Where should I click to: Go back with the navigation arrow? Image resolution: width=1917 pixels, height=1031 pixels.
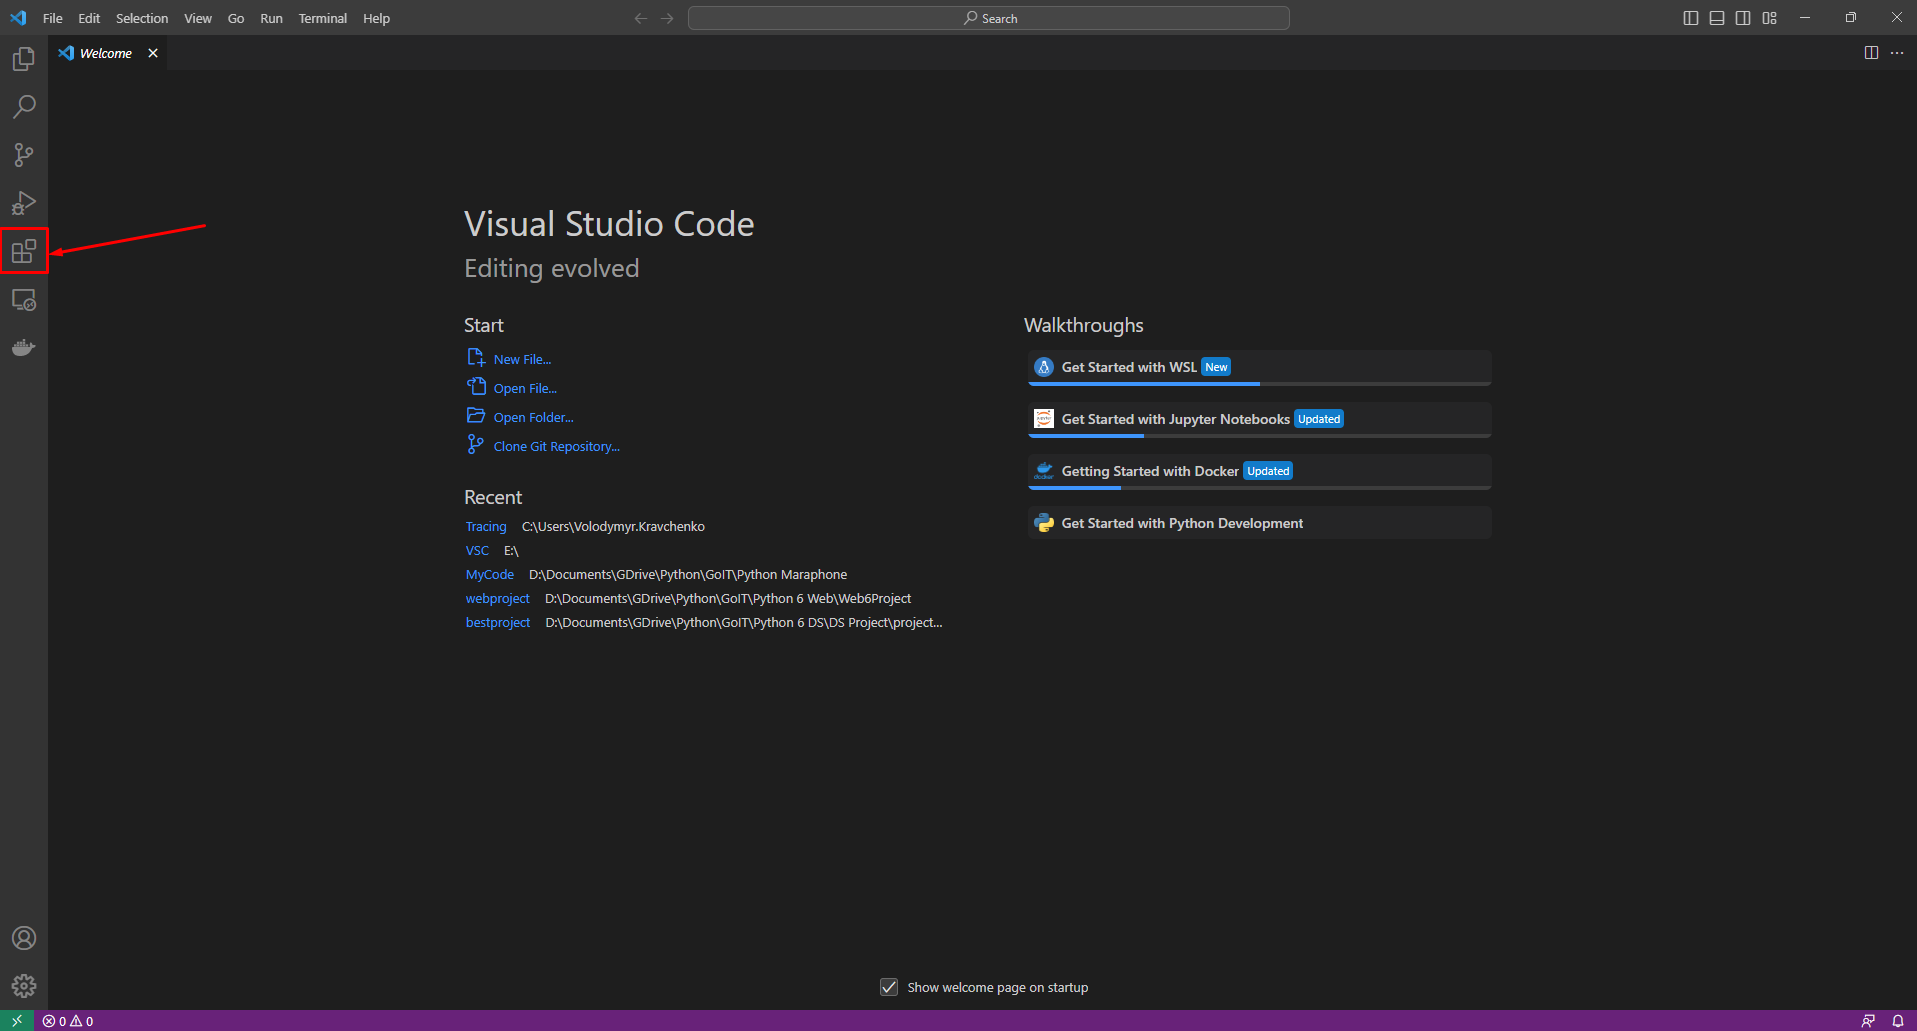click(641, 18)
